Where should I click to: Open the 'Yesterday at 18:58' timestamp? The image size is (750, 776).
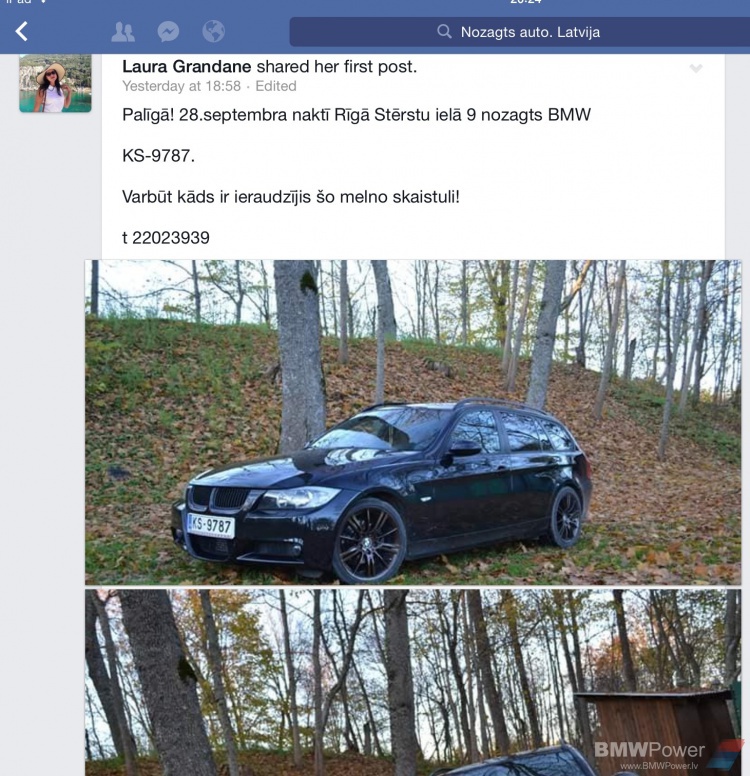181,86
